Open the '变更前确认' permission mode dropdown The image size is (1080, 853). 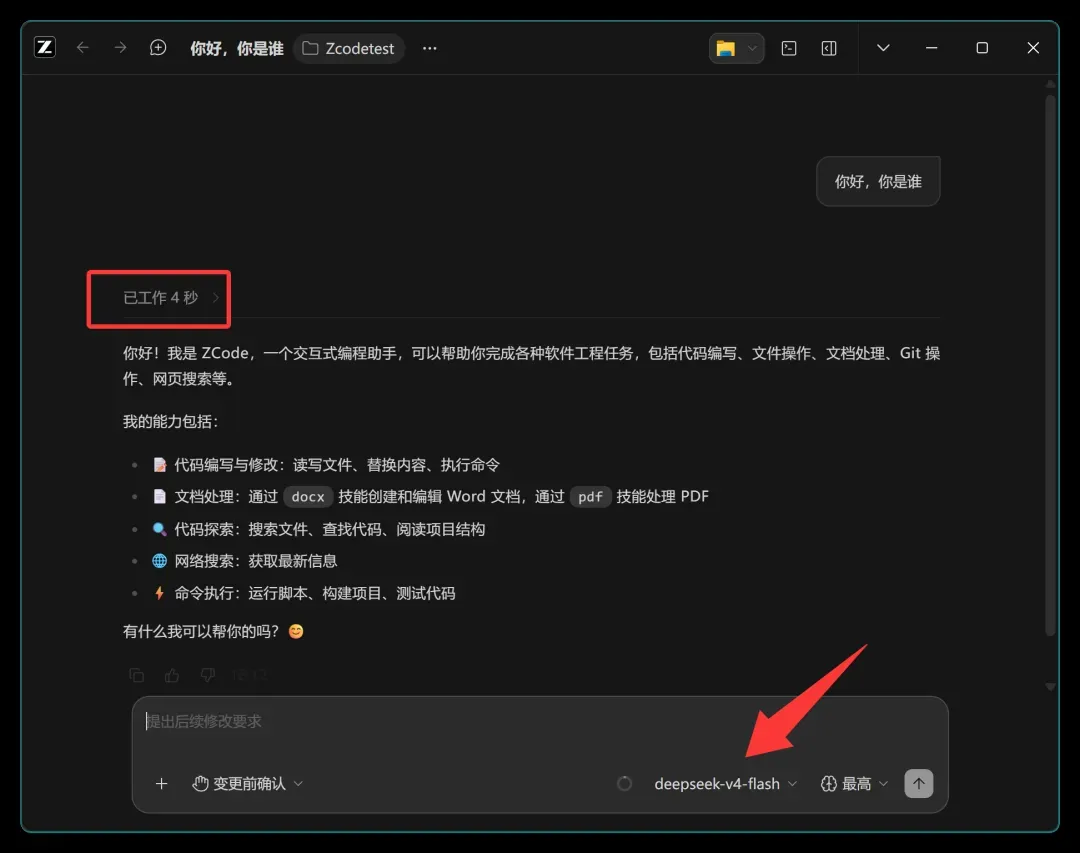click(248, 783)
